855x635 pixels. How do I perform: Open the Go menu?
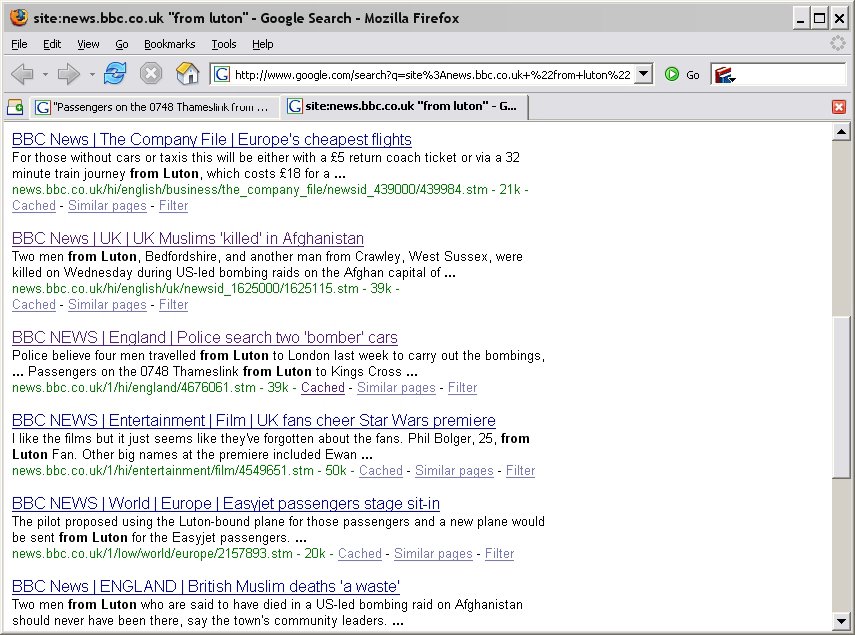[x=122, y=44]
